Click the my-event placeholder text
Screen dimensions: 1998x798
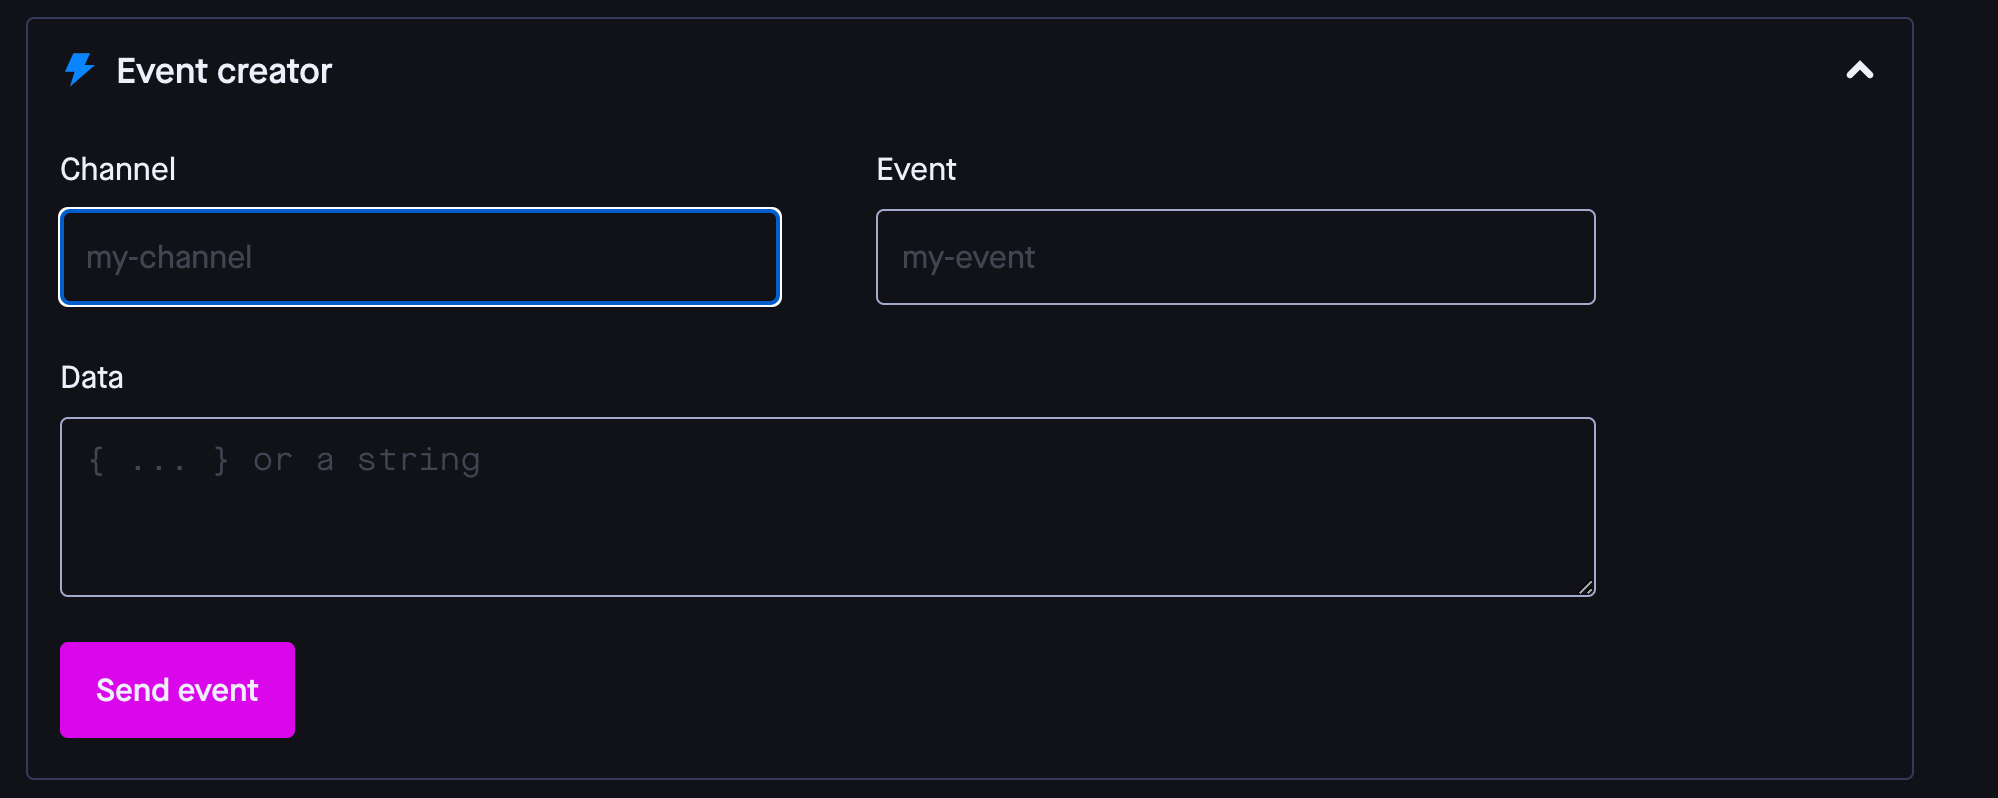point(968,258)
